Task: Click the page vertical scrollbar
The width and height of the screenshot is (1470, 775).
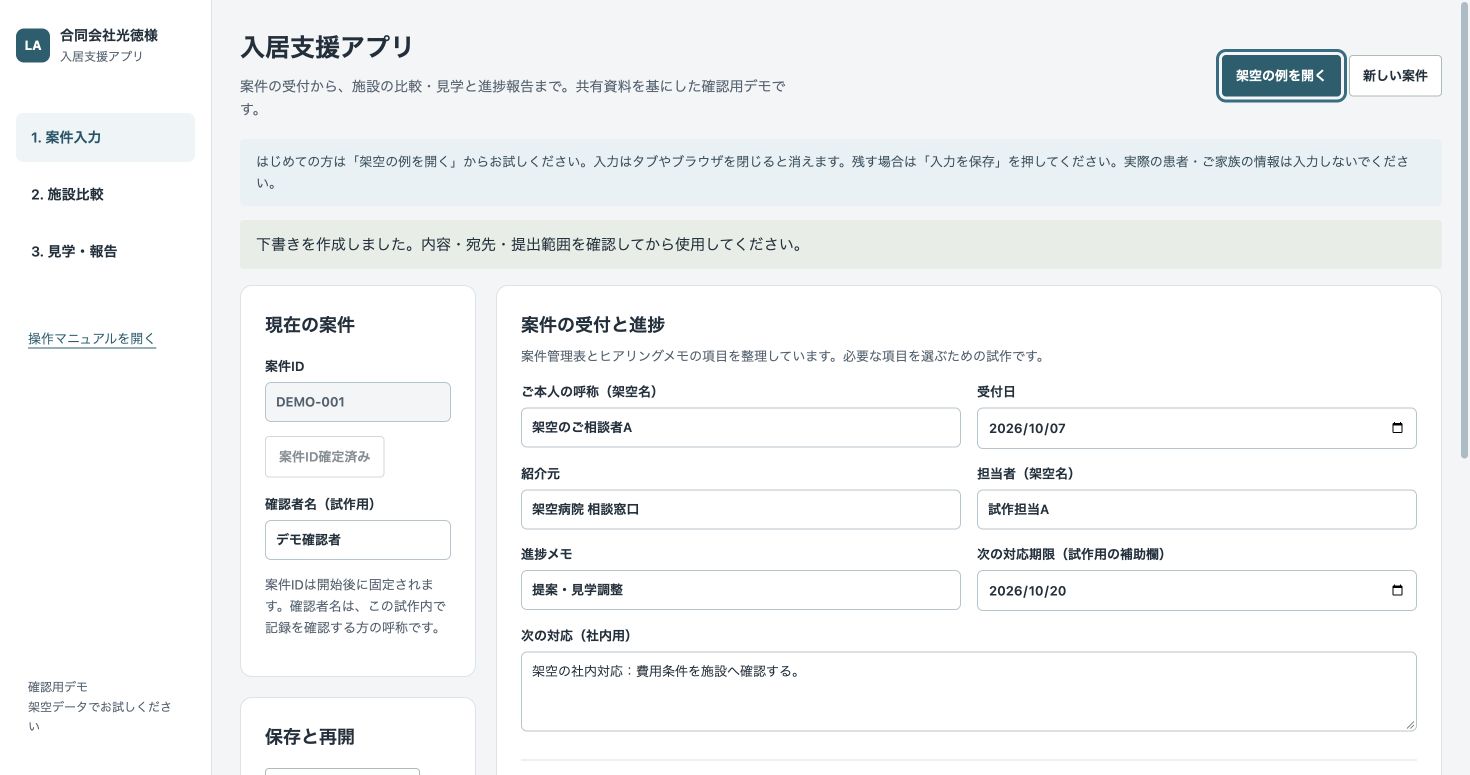Action: click(x=1465, y=230)
